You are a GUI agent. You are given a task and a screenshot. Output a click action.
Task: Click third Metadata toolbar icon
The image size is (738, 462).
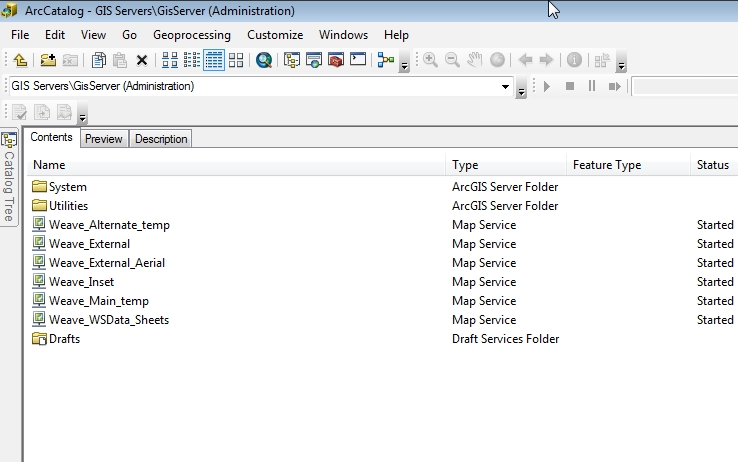64,112
